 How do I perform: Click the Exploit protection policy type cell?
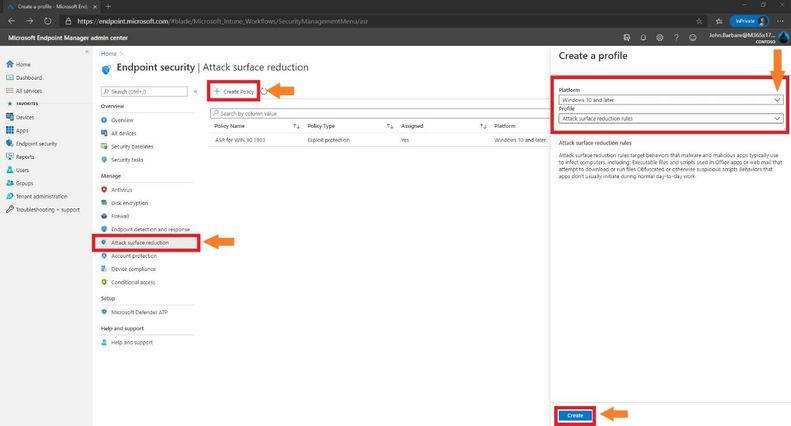pos(328,140)
